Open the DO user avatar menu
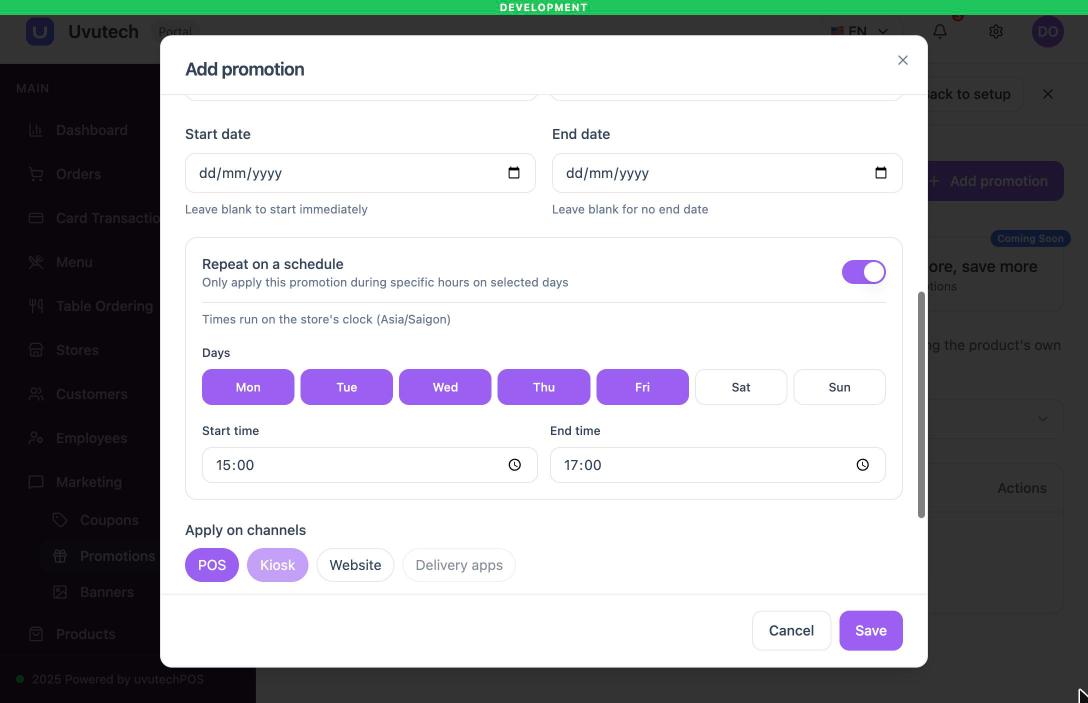This screenshot has width=1088, height=703. pyautogui.click(x=1047, y=32)
